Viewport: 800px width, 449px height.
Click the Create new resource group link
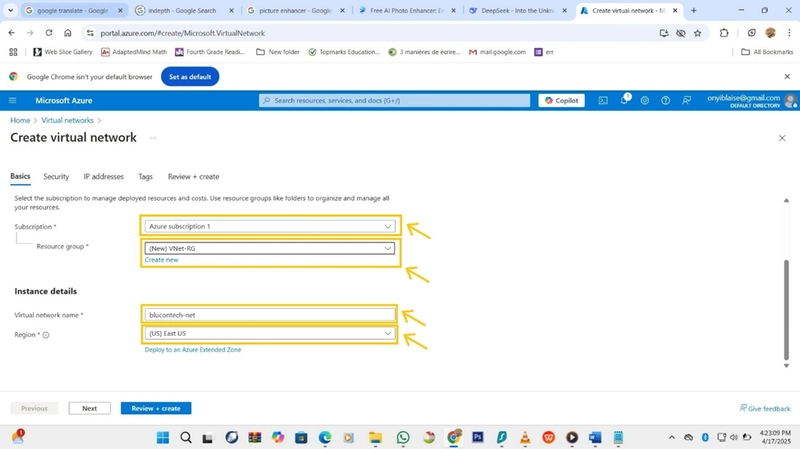161,260
